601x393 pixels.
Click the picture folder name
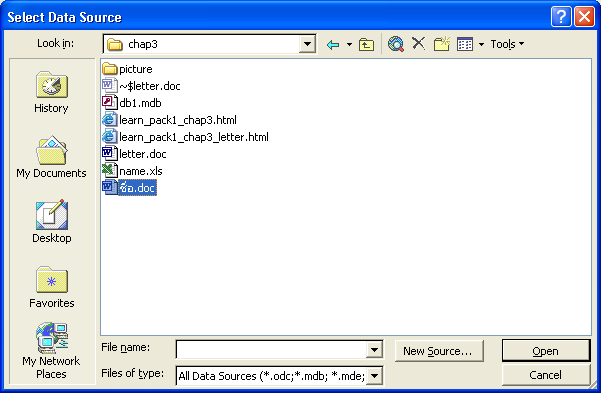coord(136,69)
